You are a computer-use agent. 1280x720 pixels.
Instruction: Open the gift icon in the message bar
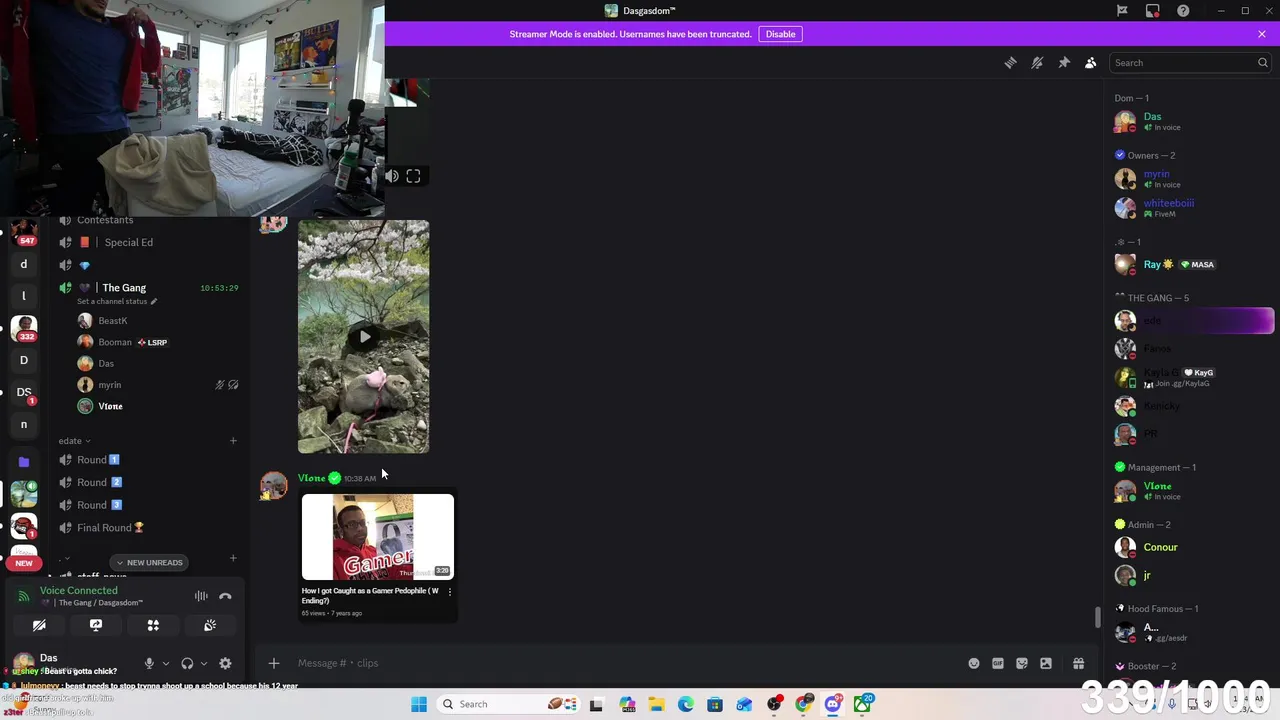coord(1078,663)
